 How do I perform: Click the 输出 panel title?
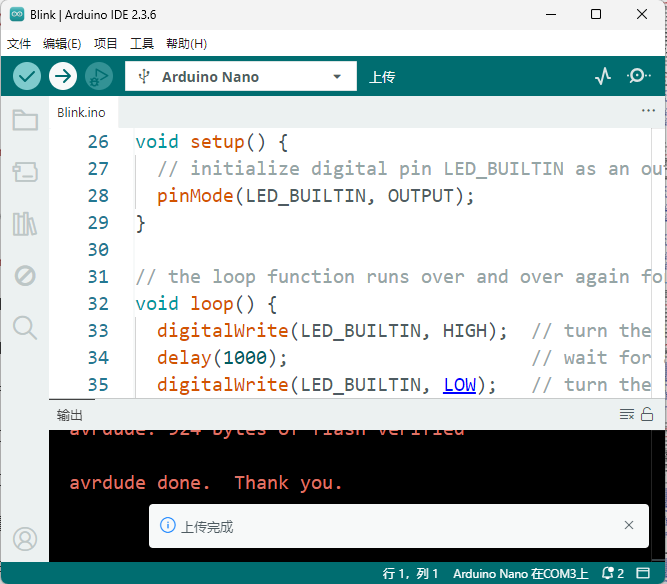[69, 415]
